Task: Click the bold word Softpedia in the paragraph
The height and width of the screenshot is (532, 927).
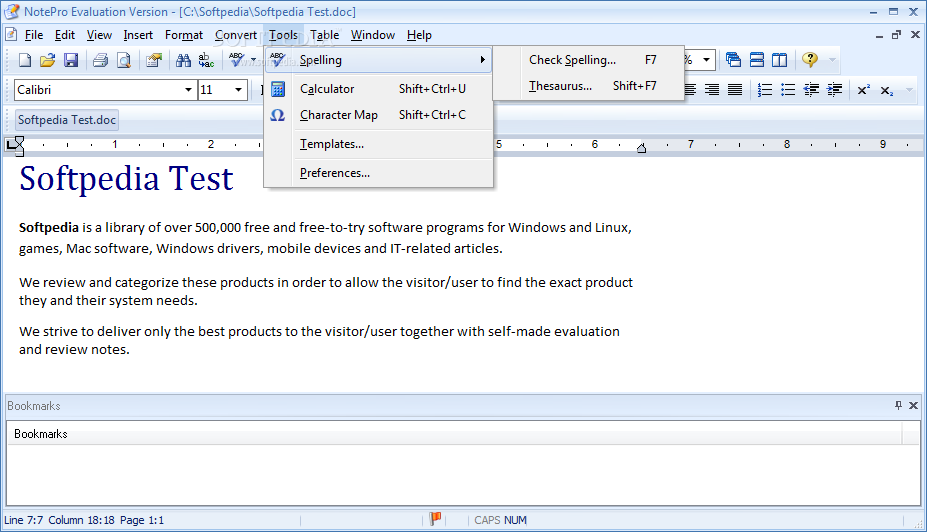Action: 48,228
